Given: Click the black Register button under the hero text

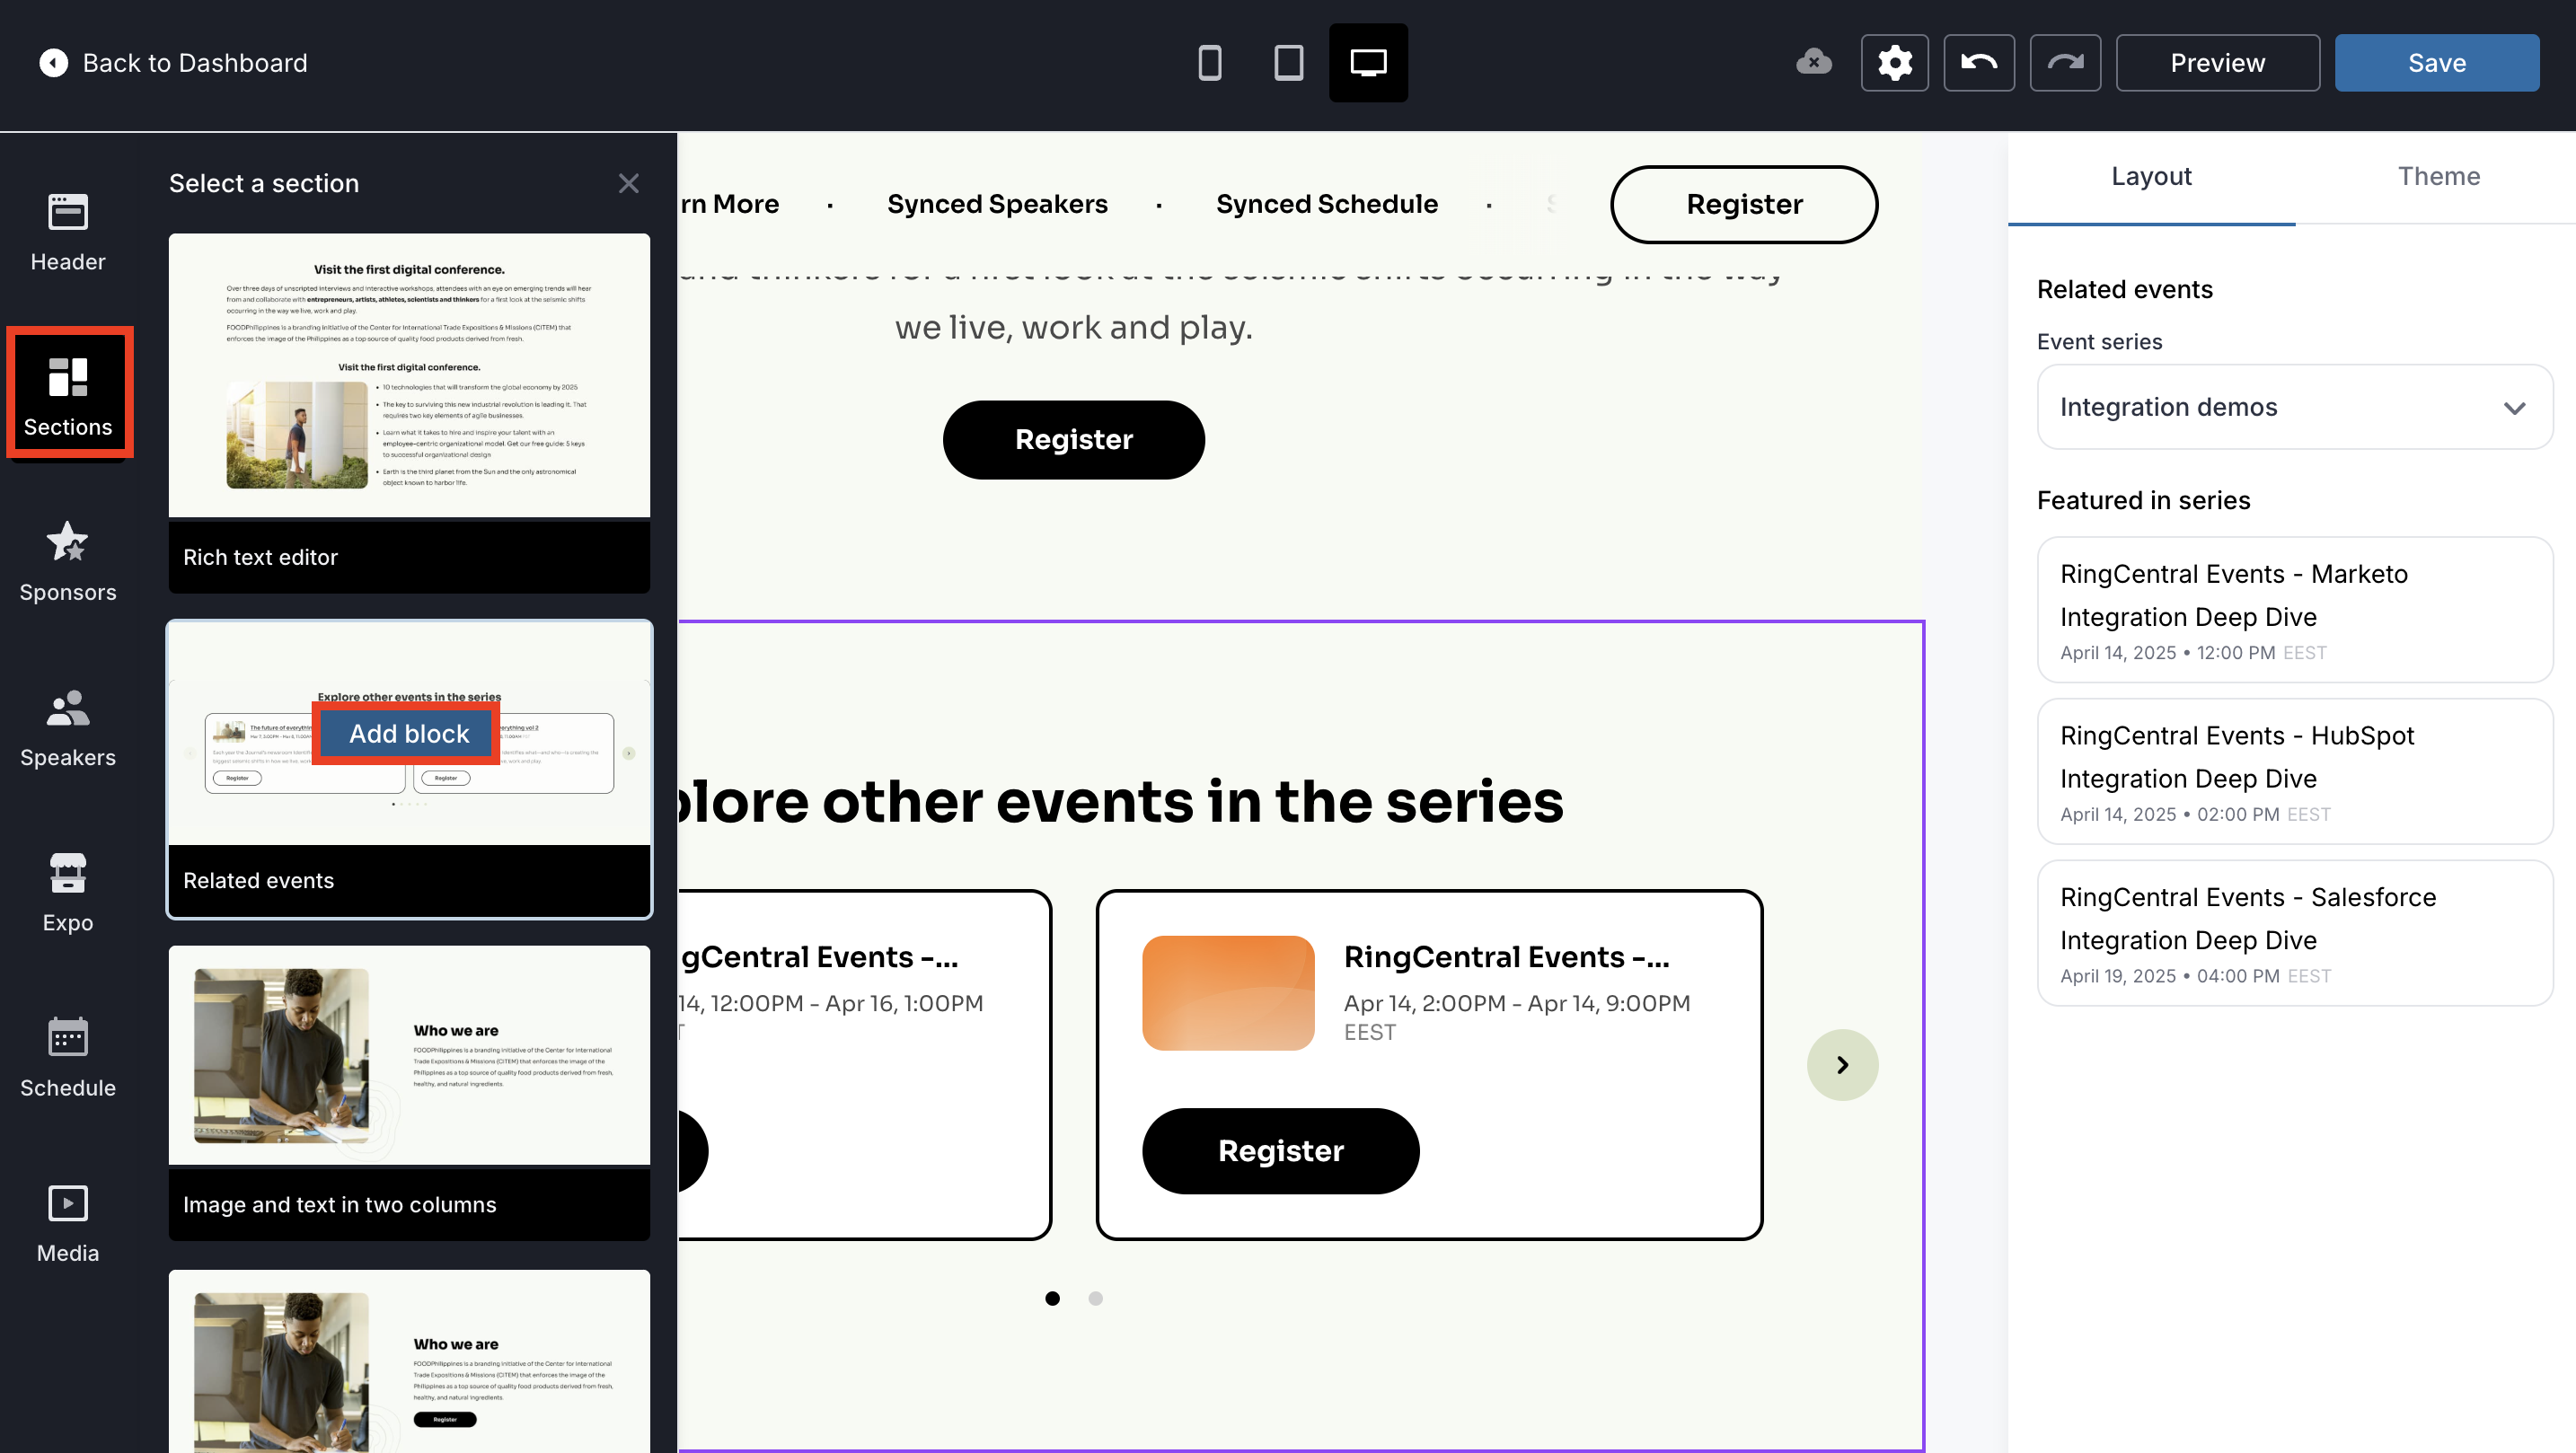Looking at the screenshot, I should 1073,440.
